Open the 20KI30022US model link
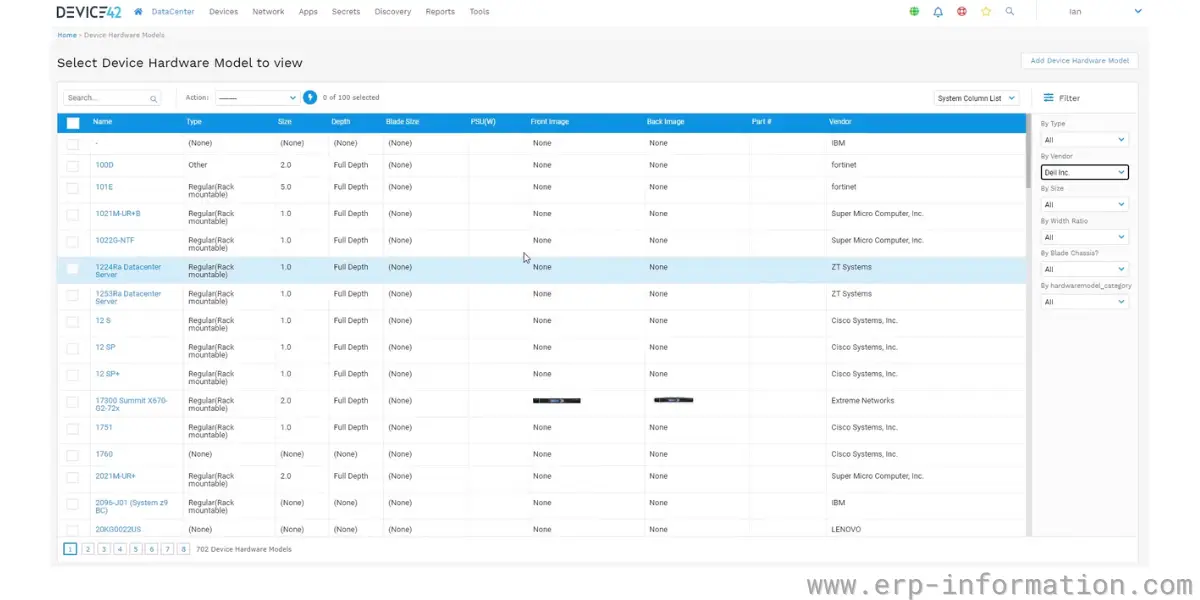The image size is (1200, 600). point(118,529)
